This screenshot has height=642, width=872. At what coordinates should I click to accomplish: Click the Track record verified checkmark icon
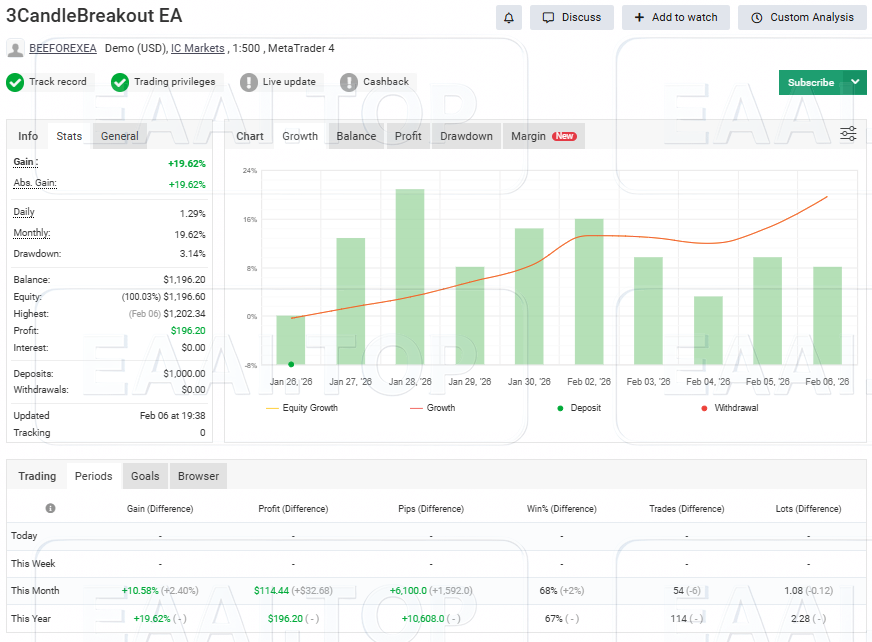click(x=15, y=82)
